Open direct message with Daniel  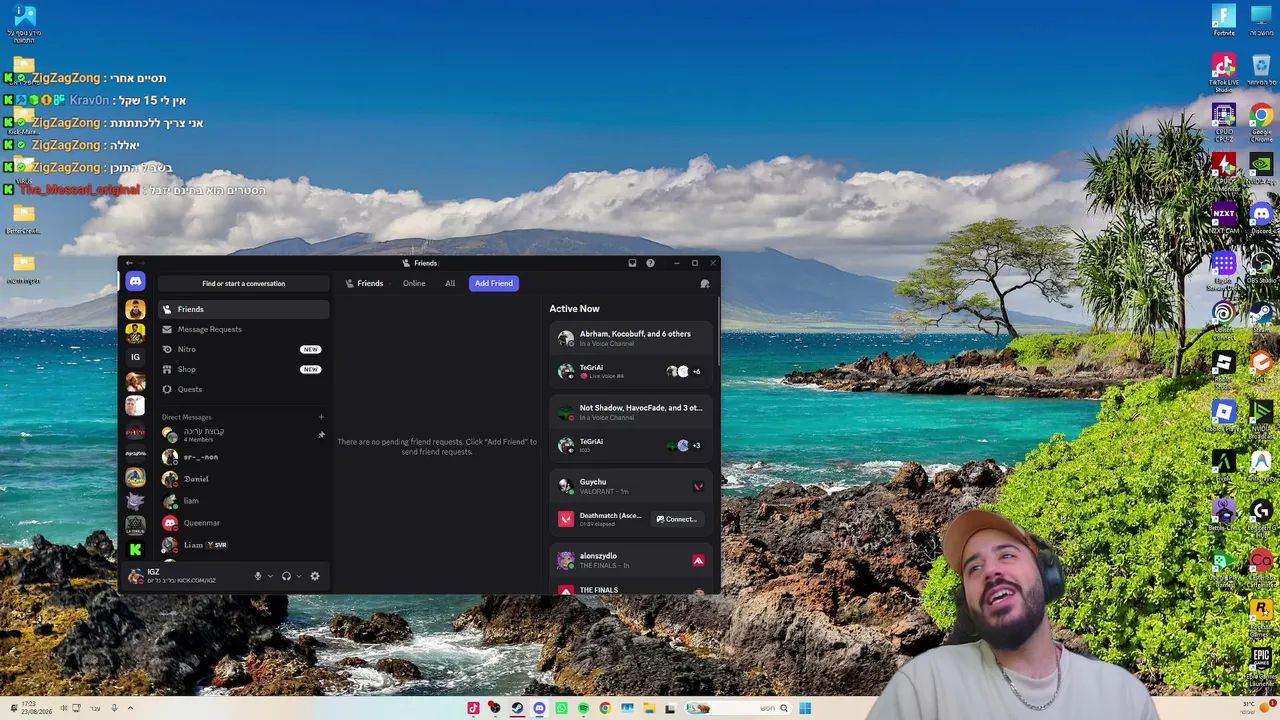(243, 479)
